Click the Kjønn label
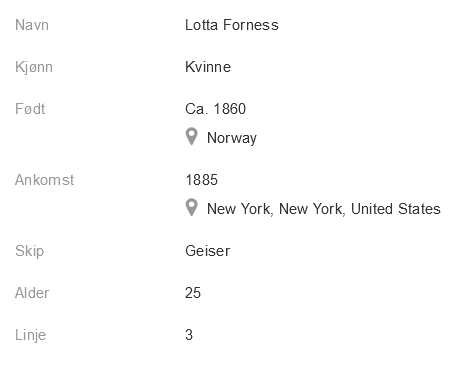 34,67
